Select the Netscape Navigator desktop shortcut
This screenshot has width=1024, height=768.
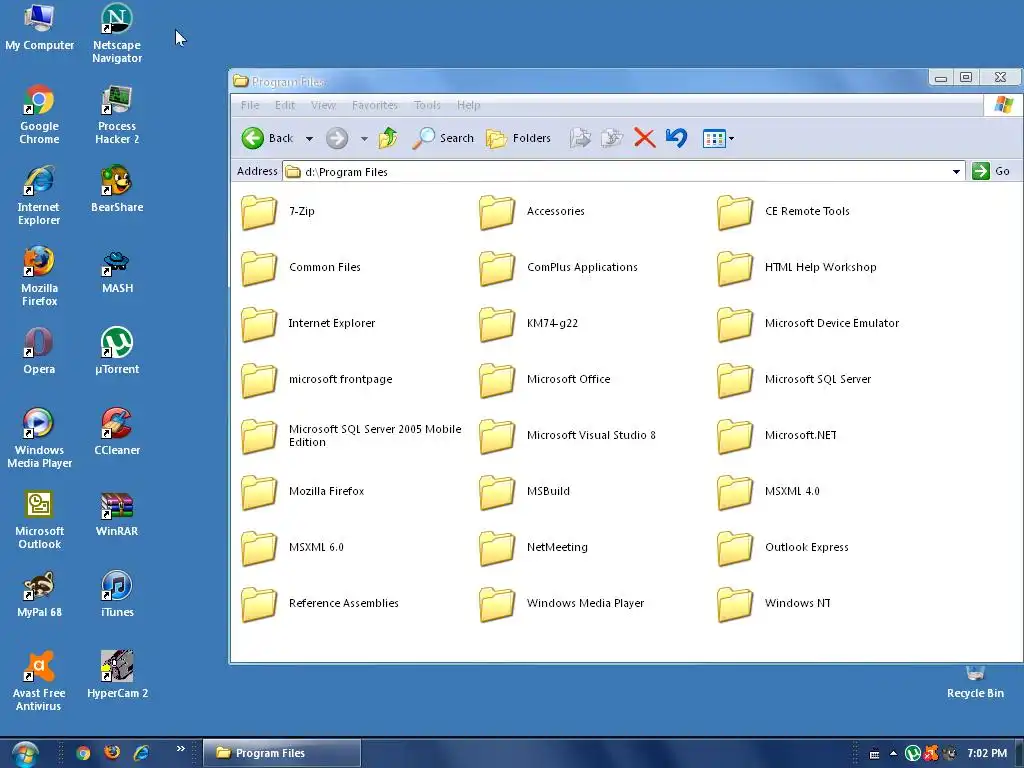(117, 33)
